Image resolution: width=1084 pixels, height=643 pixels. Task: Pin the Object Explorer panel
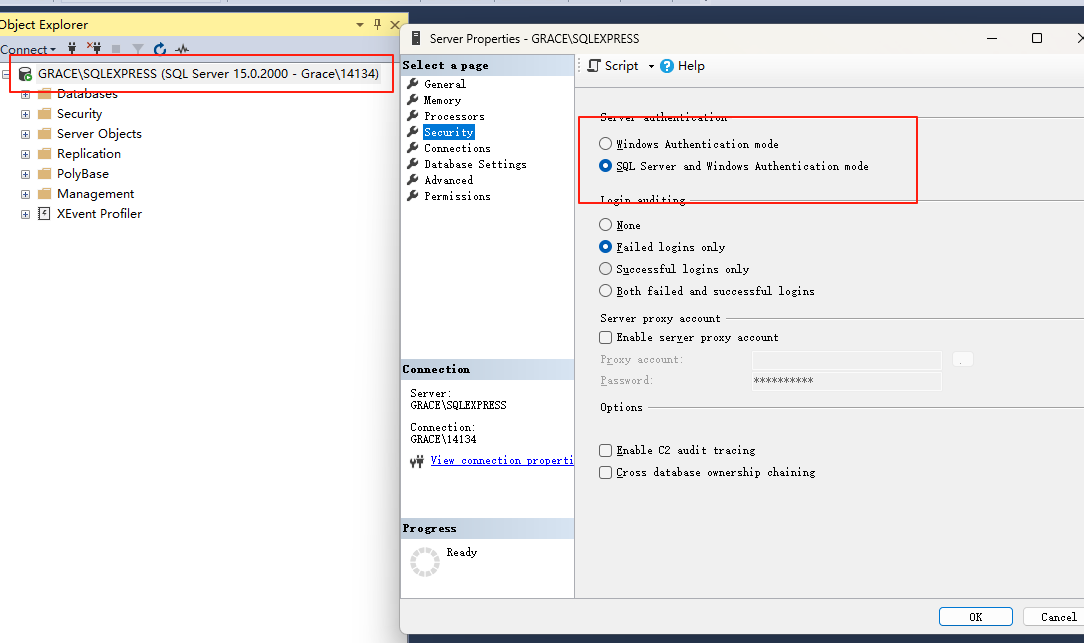pos(377,24)
